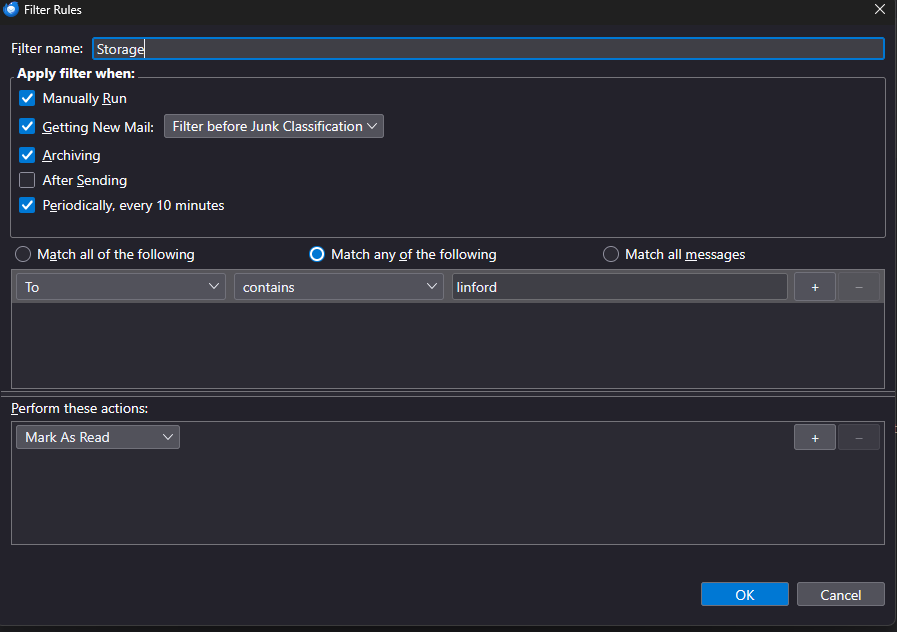Viewport: 897px width, 632px height.
Task: Uncheck the Manually Run checkbox
Action: click(x=27, y=99)
